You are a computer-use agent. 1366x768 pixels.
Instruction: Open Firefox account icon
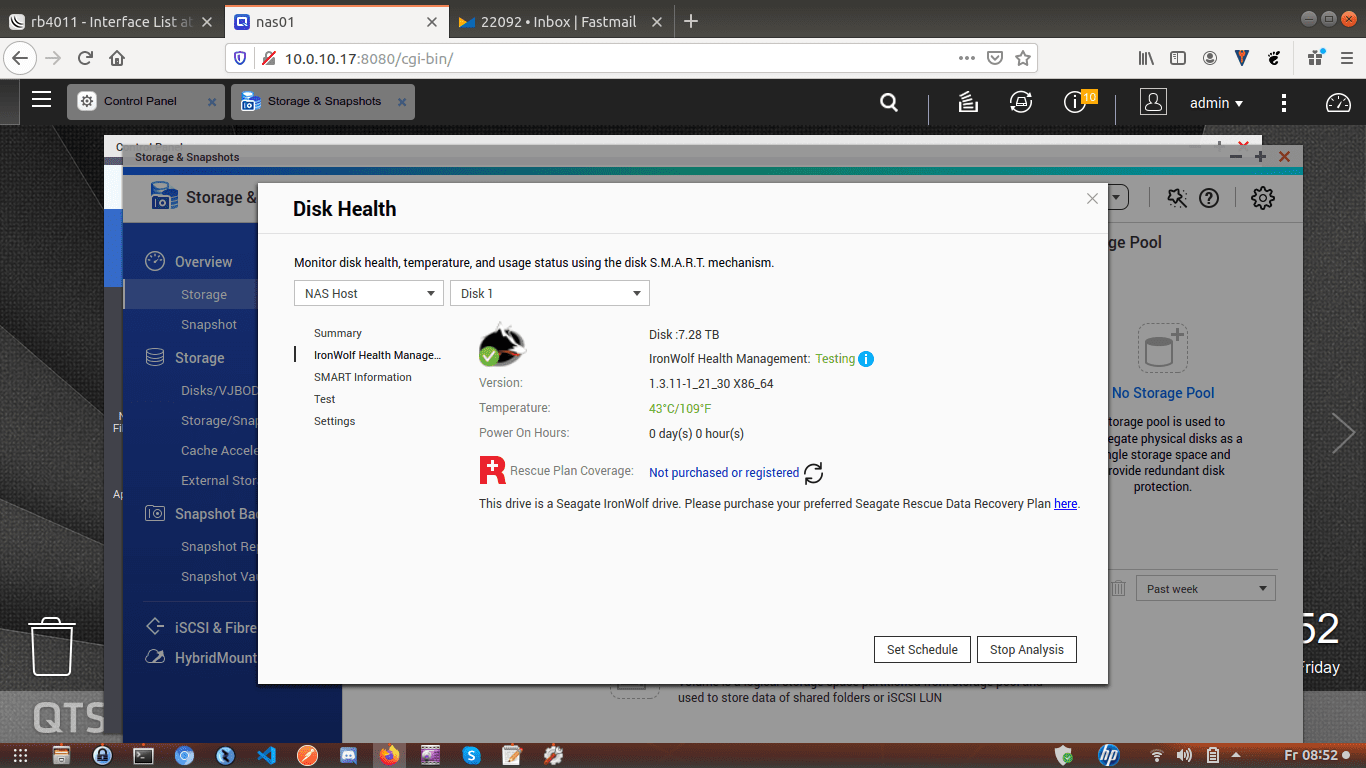(x=1210, y=58)
